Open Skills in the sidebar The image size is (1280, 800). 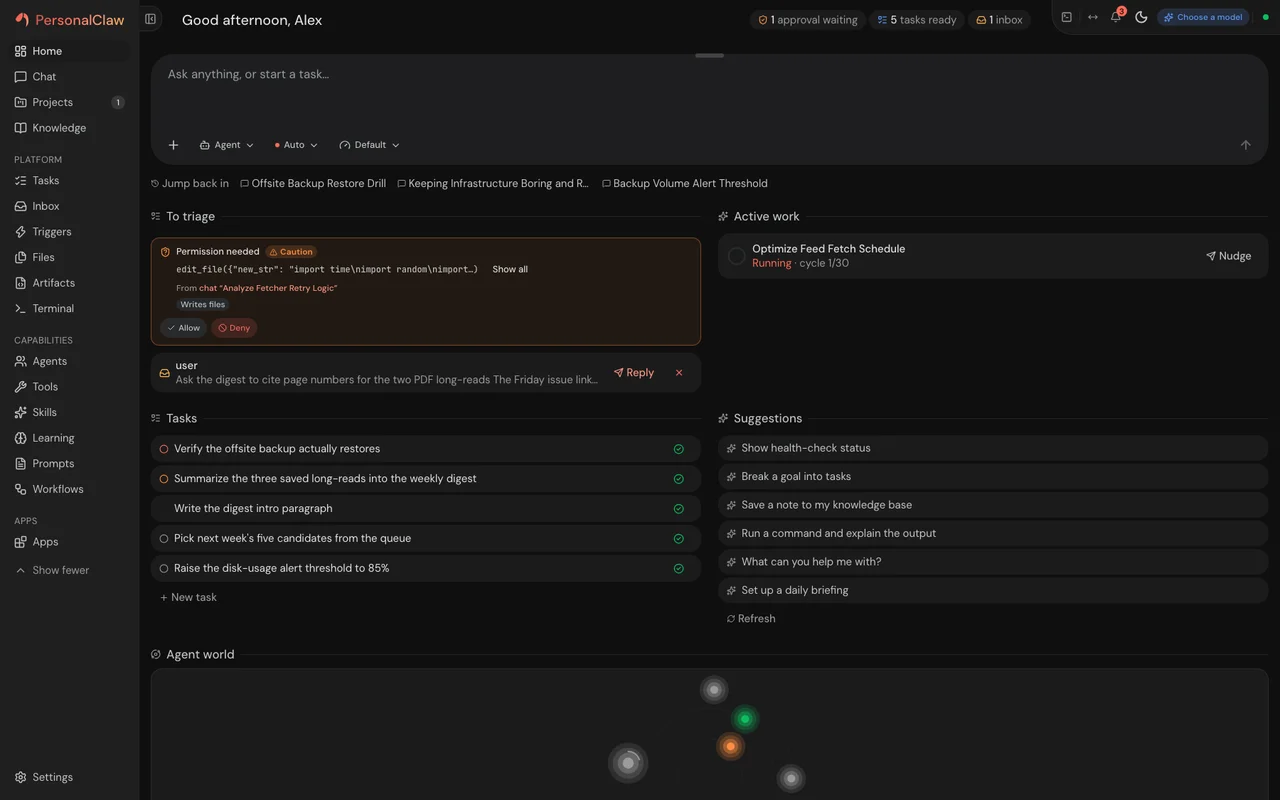pos(69,413)
